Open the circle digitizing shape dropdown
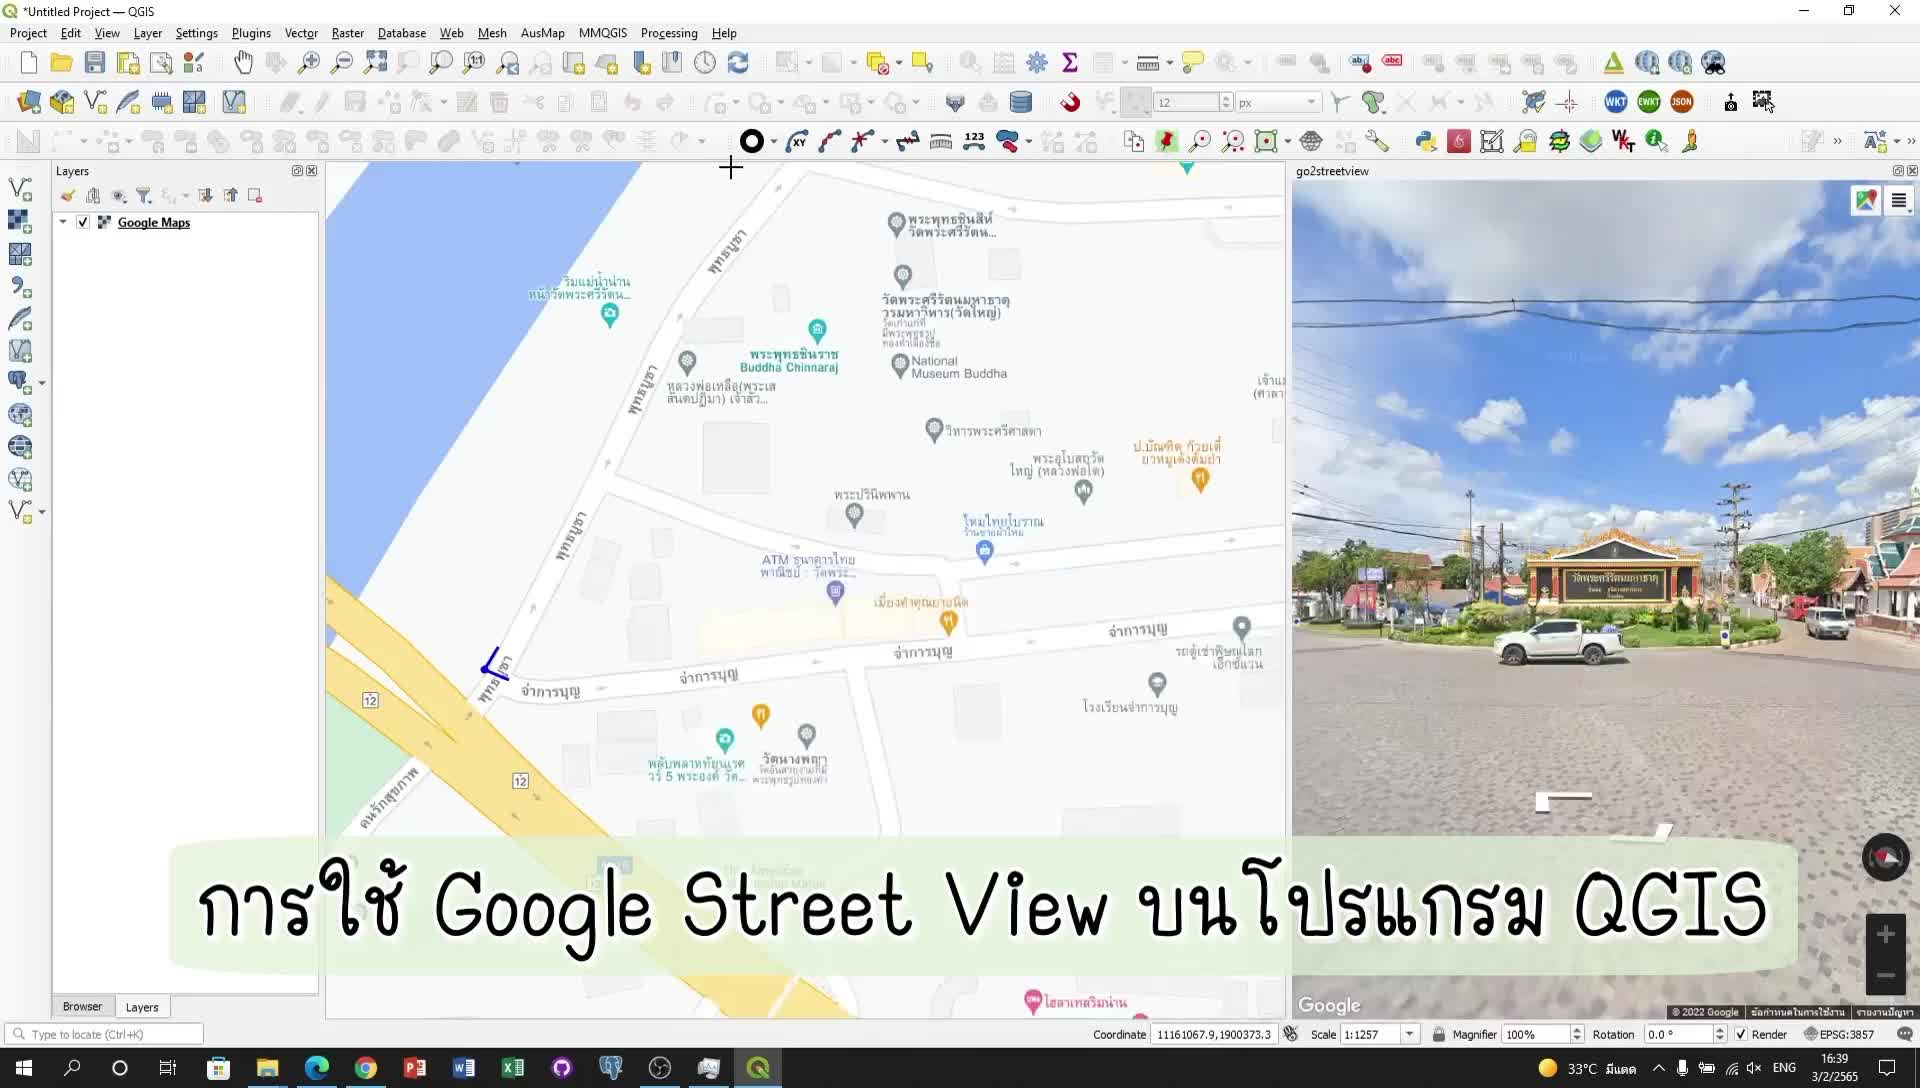The width and height of the screenshot is (1920, 1088). (773, 141)
